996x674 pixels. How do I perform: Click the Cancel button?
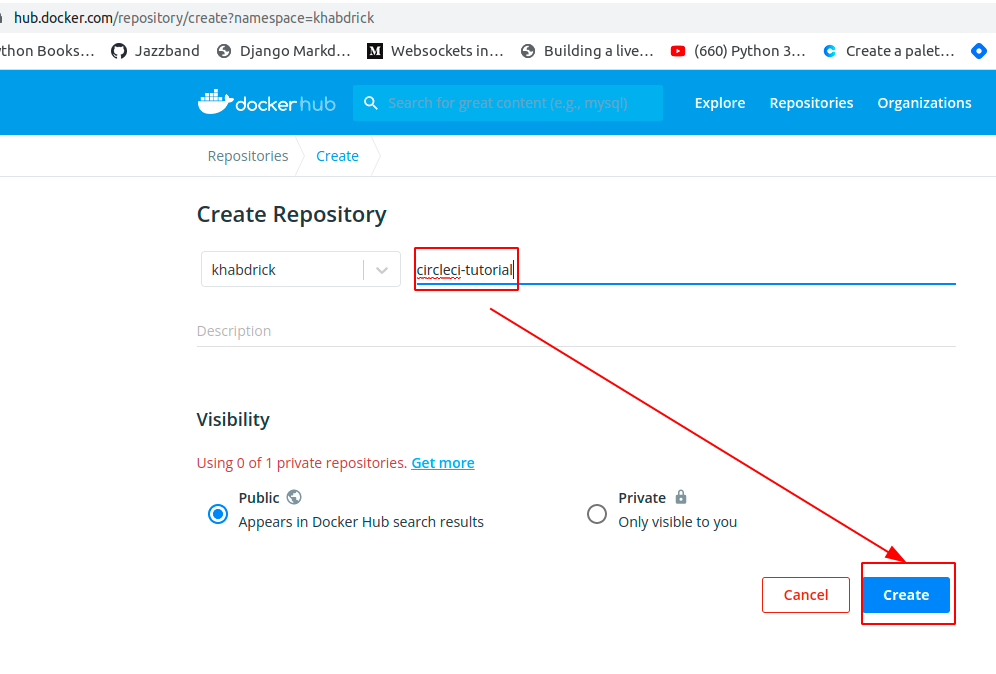(805, 595)
